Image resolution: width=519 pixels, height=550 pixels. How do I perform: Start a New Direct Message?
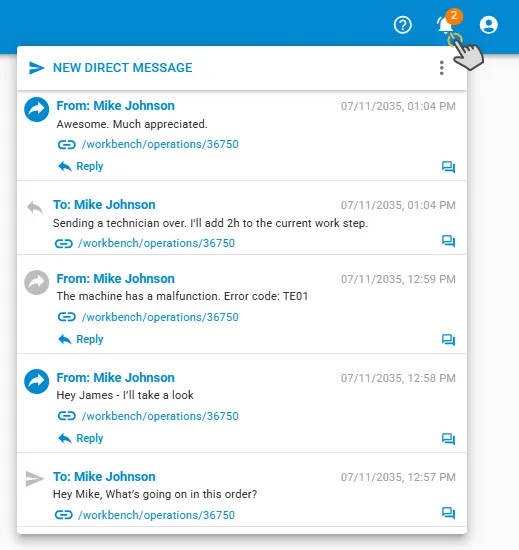(x=122, y=68)
